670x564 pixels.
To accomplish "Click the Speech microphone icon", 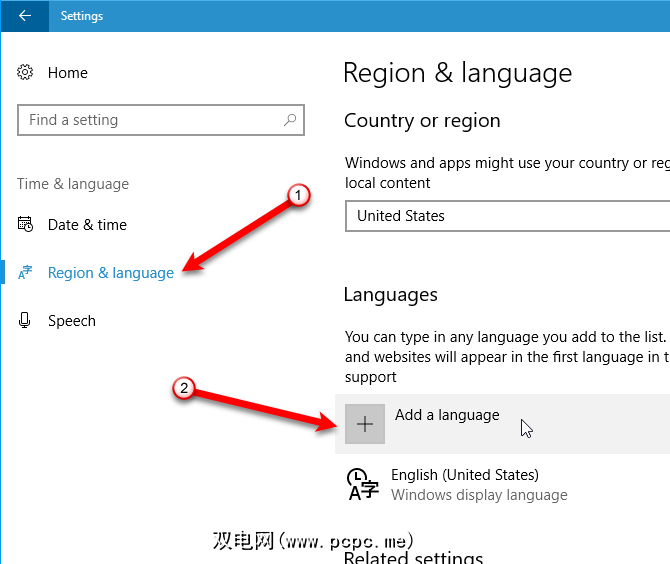I will coord(24,320).
